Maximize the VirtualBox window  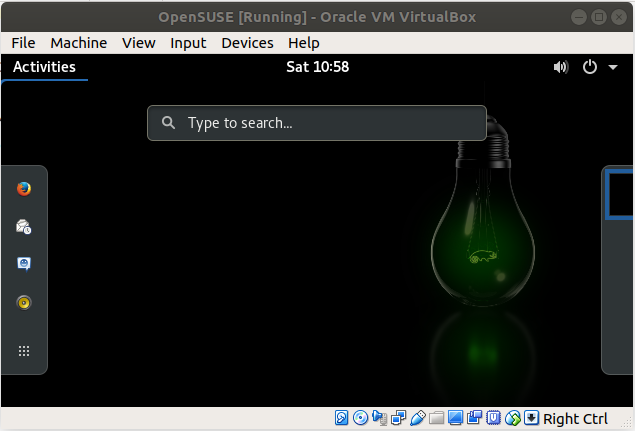pos(599,17)
